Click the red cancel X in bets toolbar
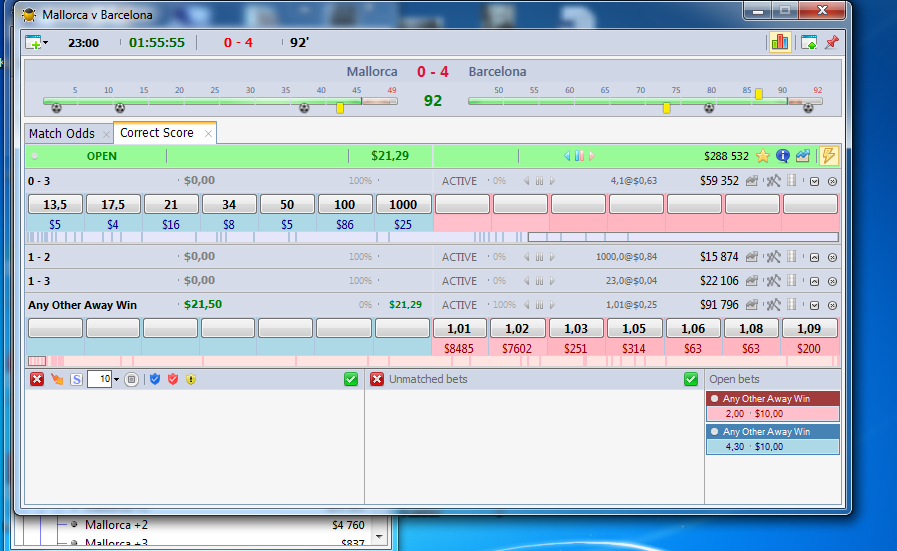This screenshot has width=897, height=551. pos(37,379)
